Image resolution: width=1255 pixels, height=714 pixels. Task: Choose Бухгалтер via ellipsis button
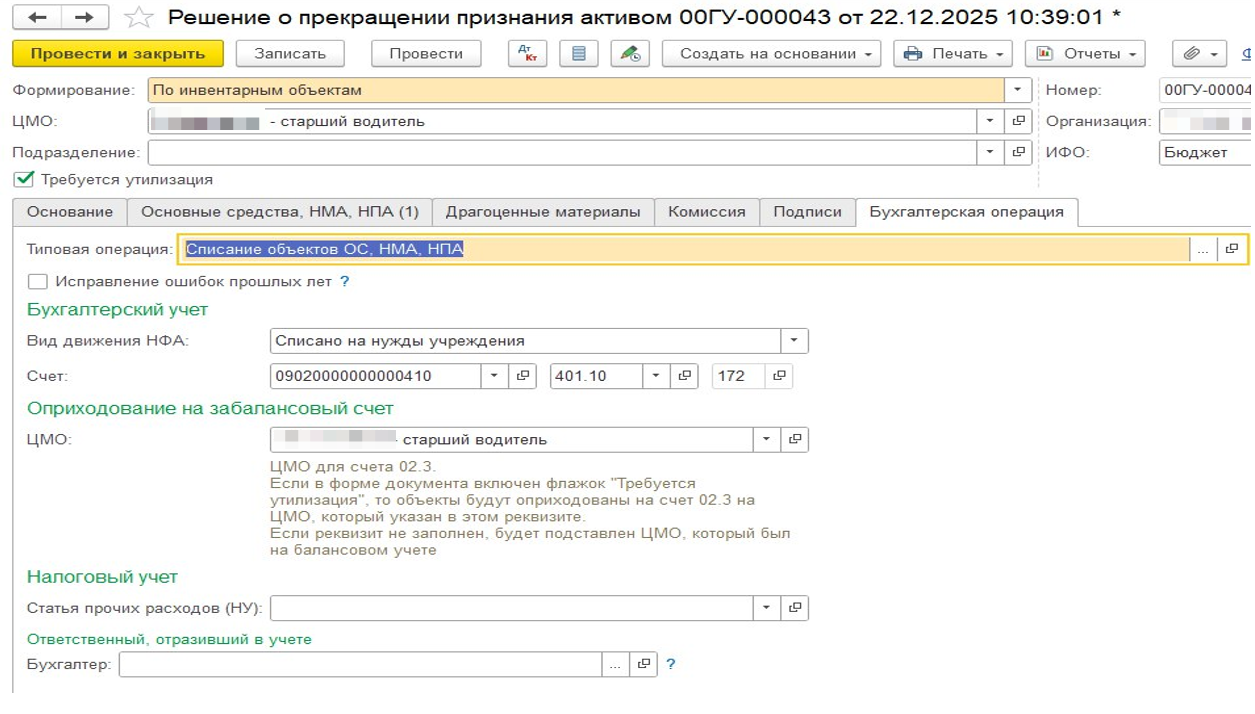pos(616,664)
